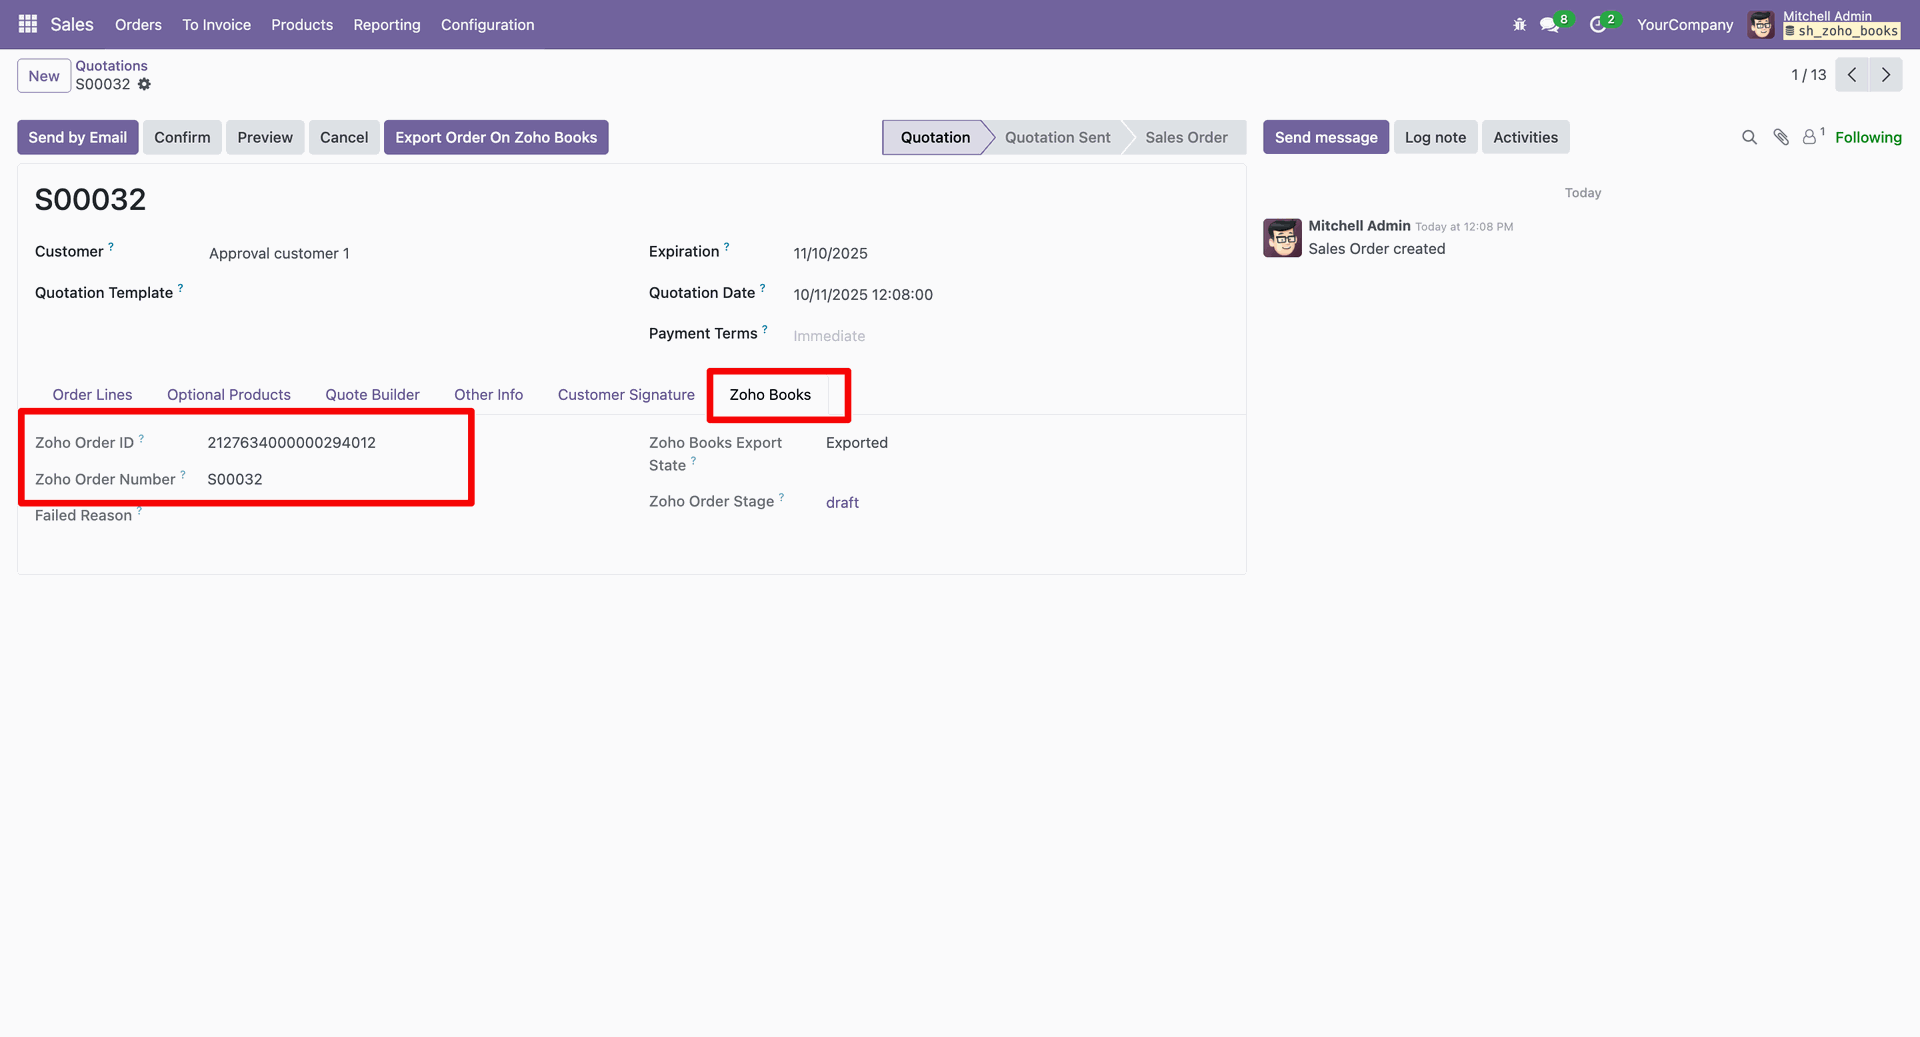Screen dimensions: 1920x1037
Task: Open the Orders menu
Action: 138,24
